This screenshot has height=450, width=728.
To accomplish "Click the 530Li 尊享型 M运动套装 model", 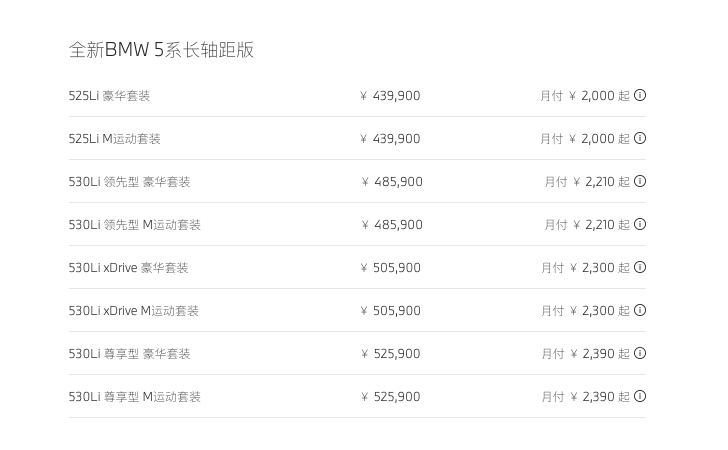I will (x=134, y=397).
